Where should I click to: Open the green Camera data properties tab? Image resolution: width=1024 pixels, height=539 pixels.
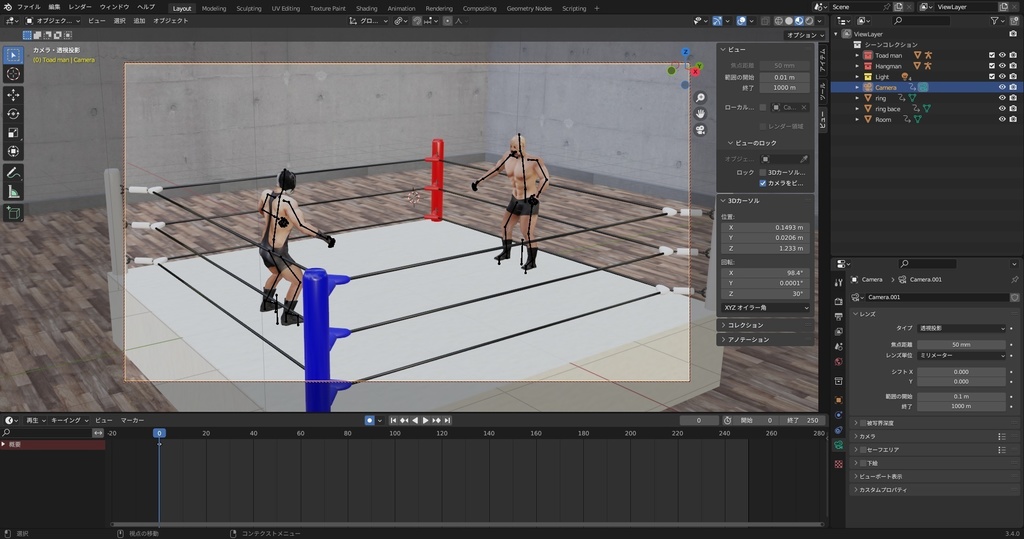click(x=839, y=445)
